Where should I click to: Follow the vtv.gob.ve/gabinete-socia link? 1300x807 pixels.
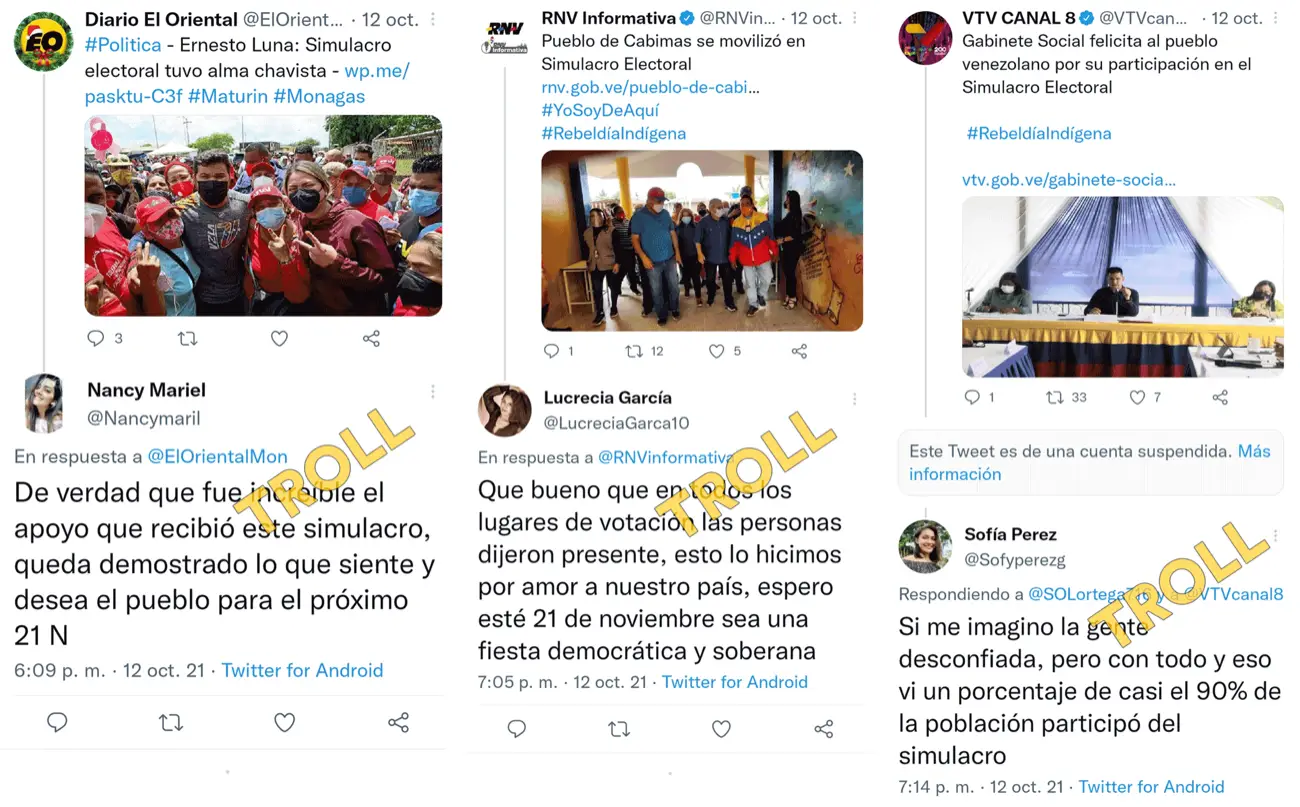pyautogui.click(x=1069, y=180)
